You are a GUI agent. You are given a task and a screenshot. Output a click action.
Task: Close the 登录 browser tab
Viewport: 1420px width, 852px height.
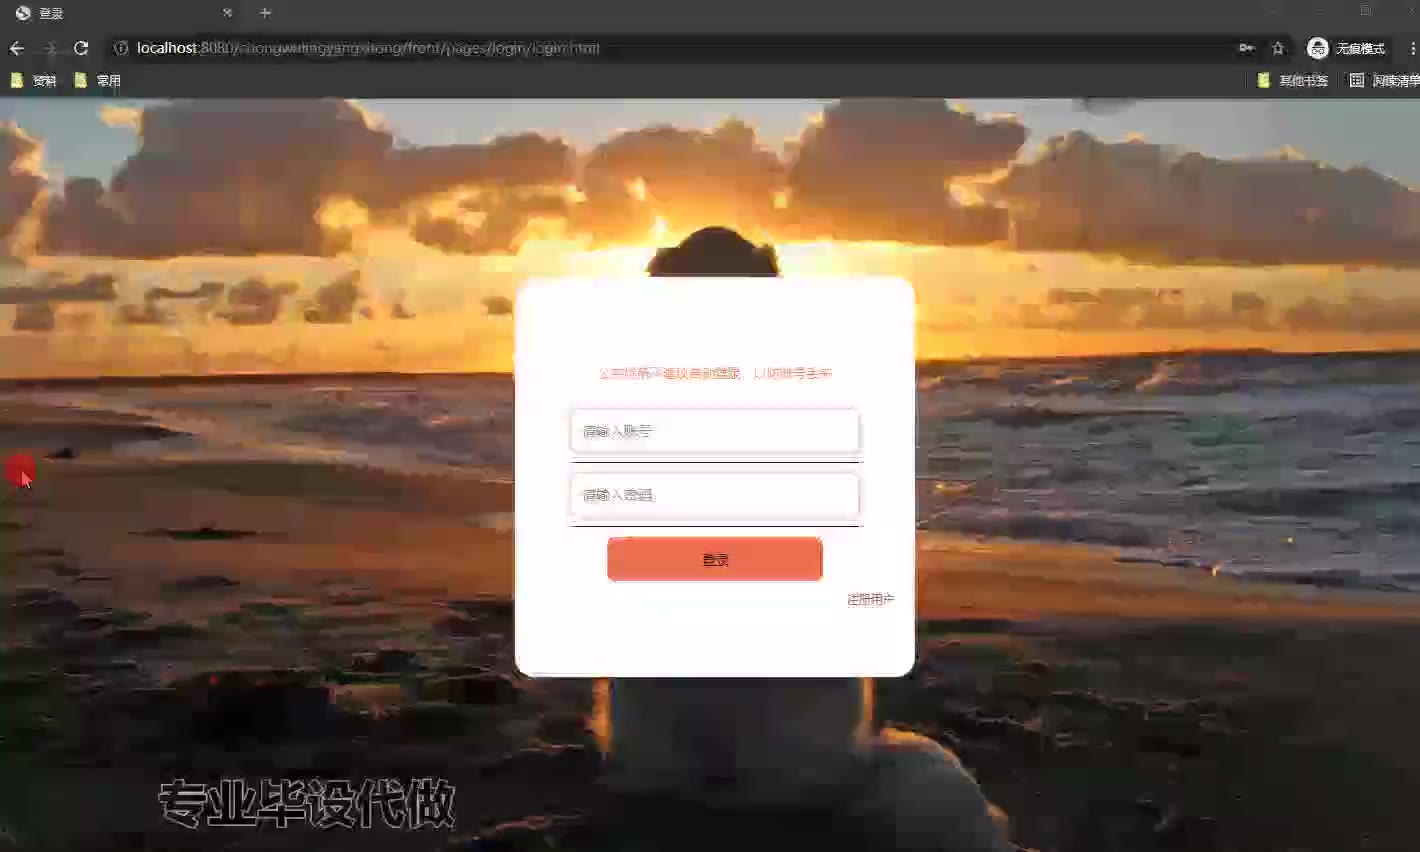point(227,13)
